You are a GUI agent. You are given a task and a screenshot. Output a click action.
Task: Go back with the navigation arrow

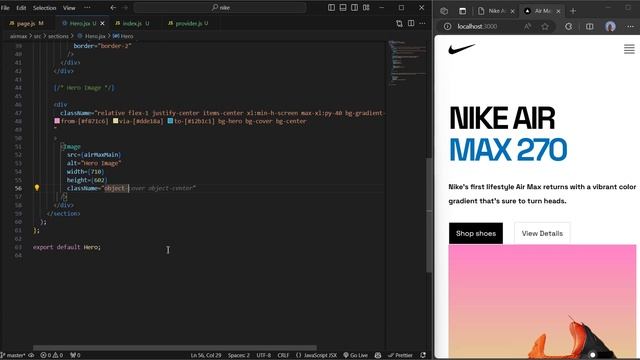tap(113, 8)
